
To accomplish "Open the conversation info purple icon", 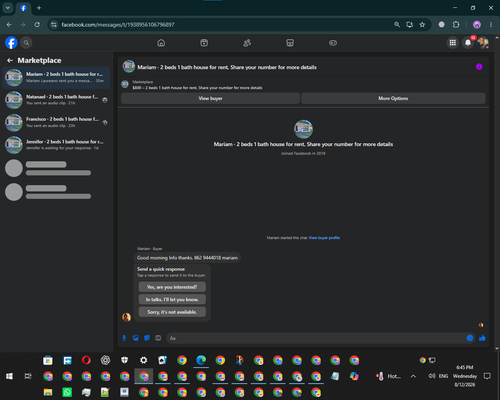I will coord(479,67).
